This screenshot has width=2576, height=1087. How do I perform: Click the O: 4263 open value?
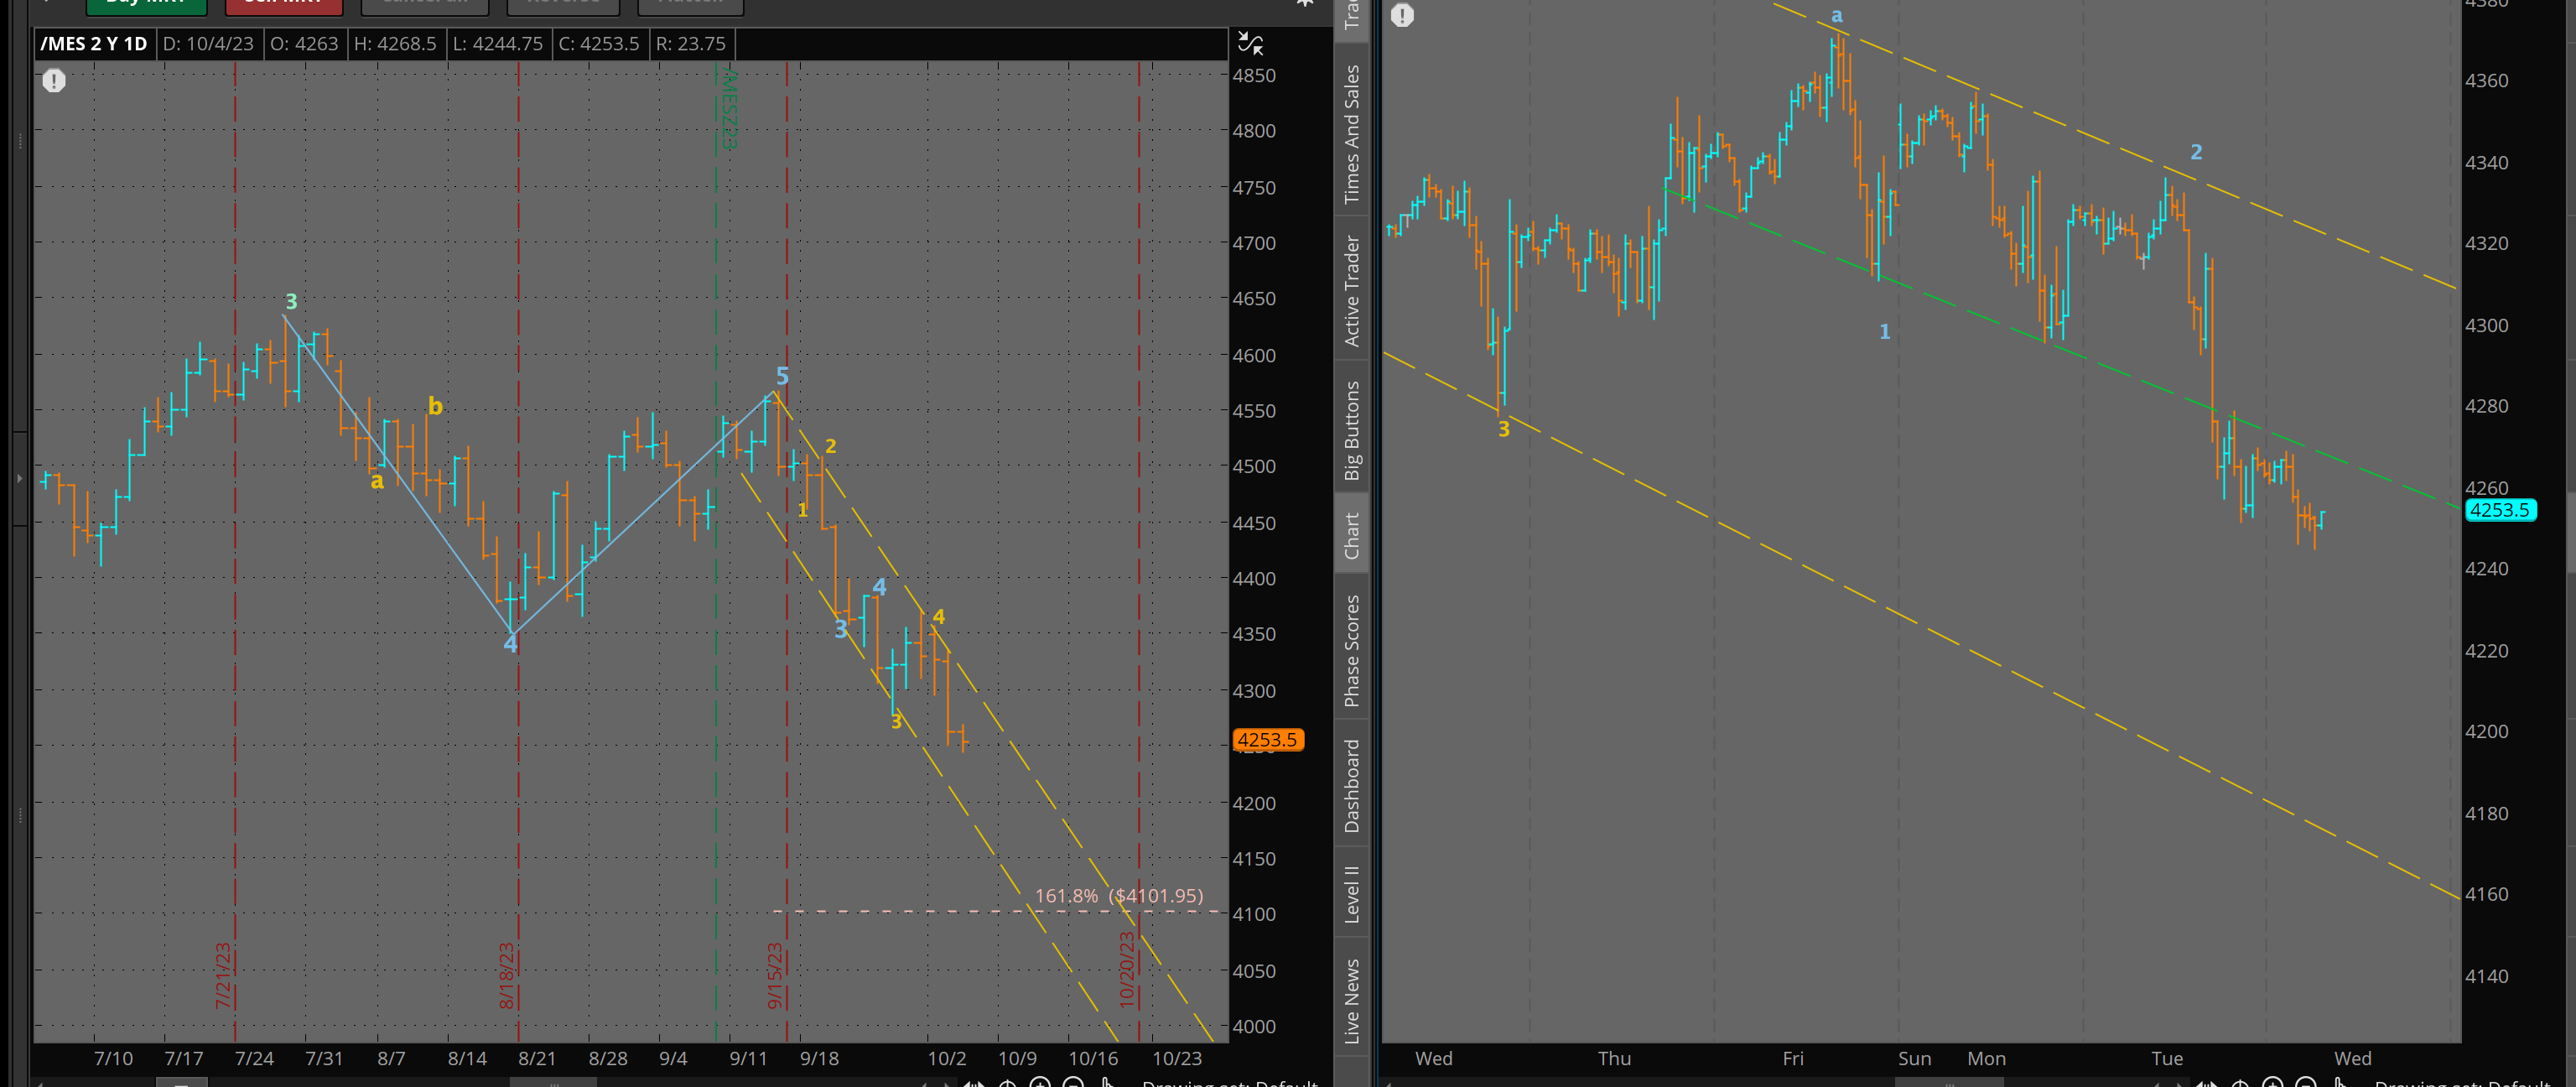click(x=304, y=44)
